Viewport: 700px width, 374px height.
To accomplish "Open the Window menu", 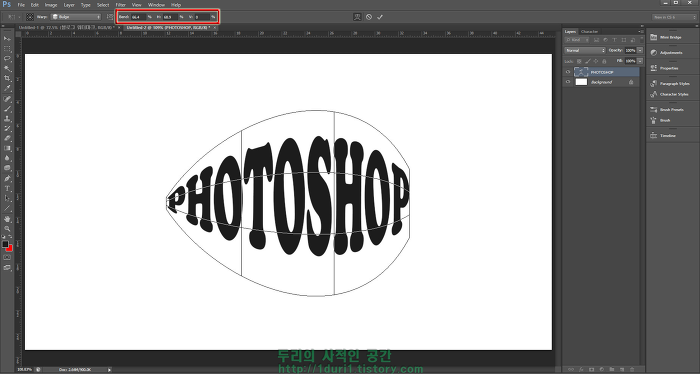I will [156, 5].
